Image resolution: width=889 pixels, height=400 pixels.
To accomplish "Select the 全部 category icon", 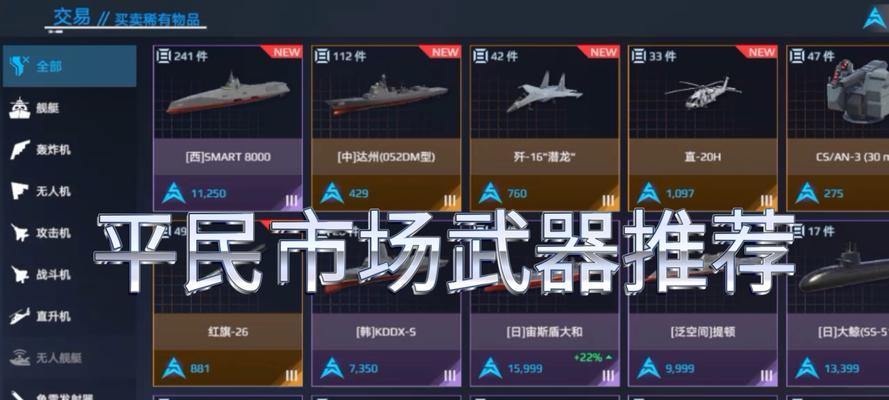I will click(x=20, y=66).
